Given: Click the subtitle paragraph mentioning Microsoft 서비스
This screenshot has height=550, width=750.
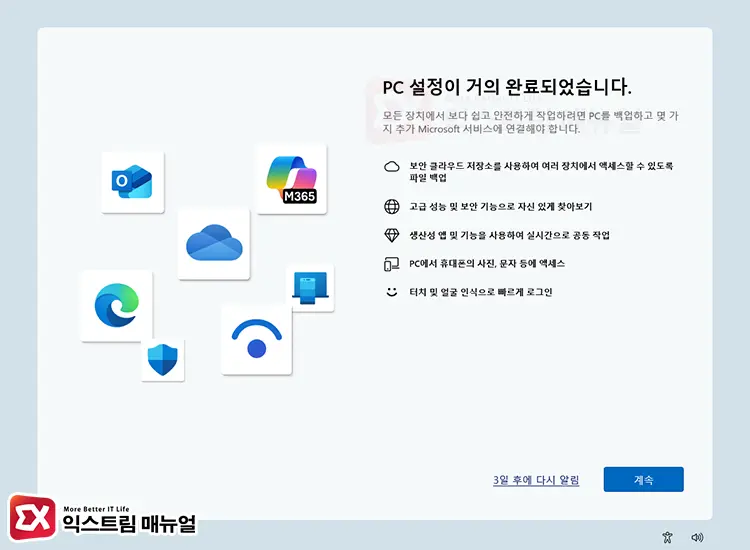Looking at the screenshot, I should coord(530,122).
